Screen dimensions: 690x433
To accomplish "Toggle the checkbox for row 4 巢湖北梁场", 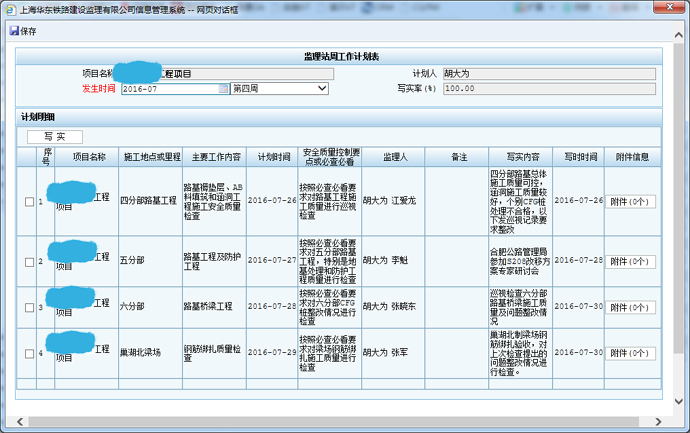I will click(29, 353).
